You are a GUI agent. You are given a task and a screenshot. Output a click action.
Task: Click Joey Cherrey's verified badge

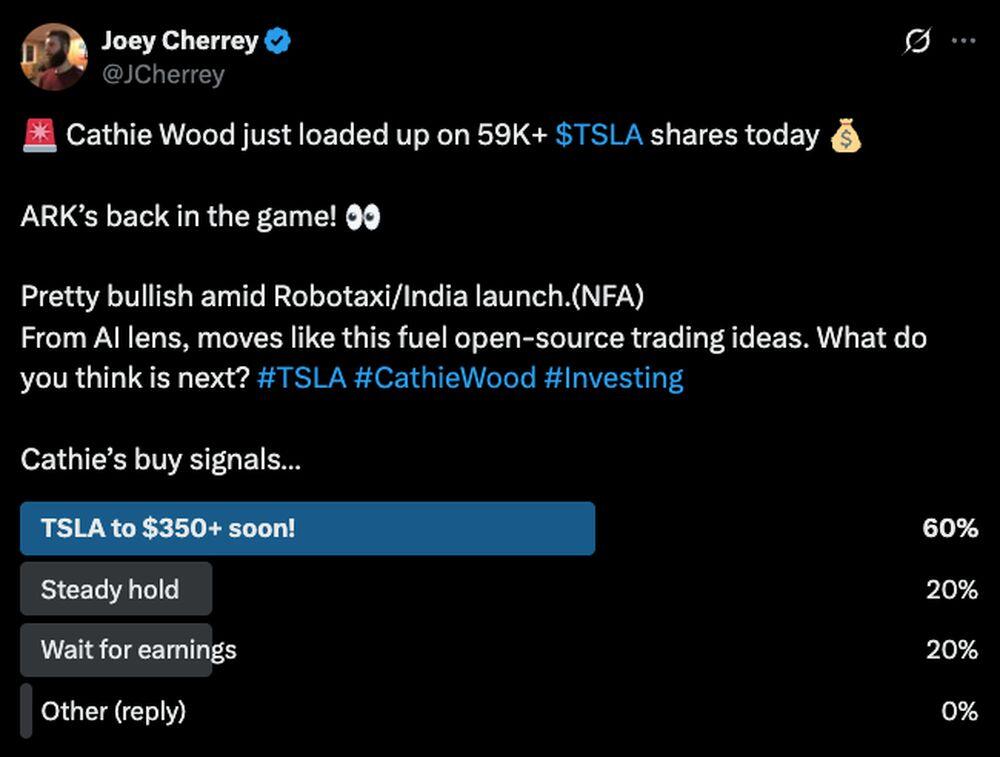coord(276,40)
